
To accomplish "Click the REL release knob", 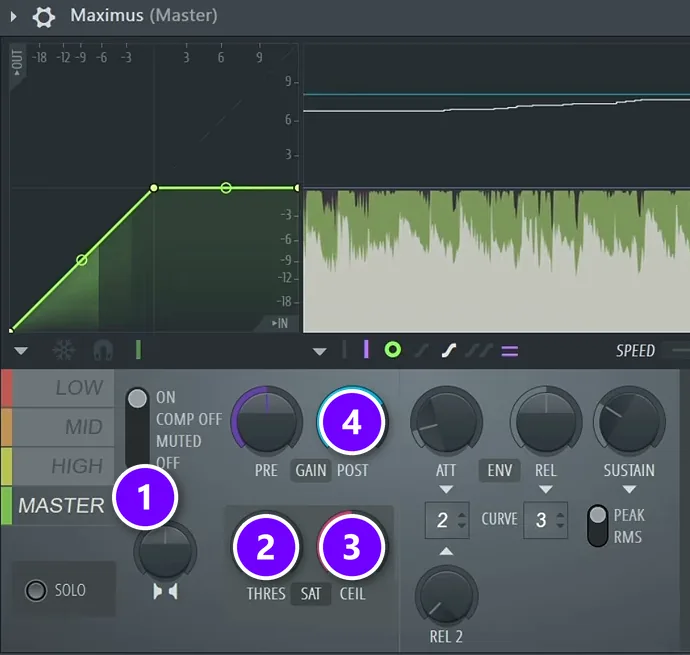I will click(x=546, y=422).
